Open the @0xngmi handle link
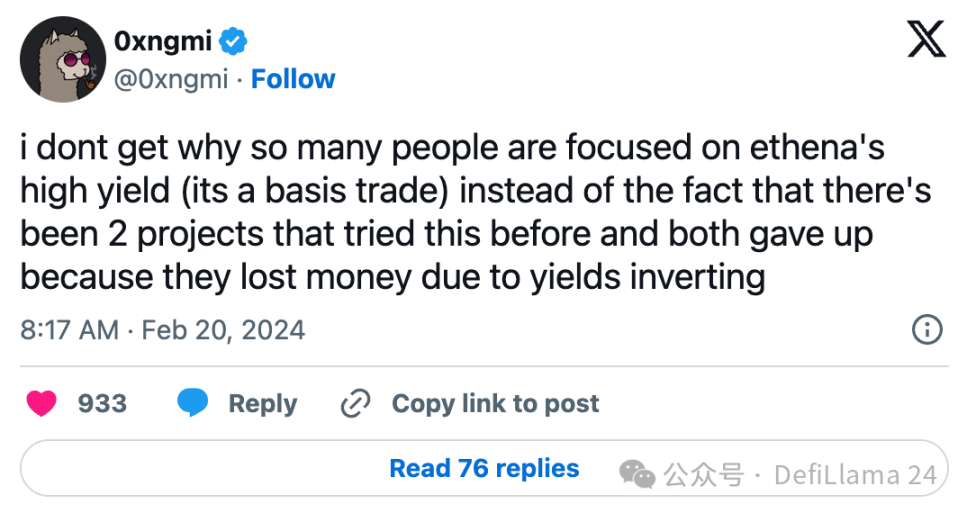 click(172, 79)
